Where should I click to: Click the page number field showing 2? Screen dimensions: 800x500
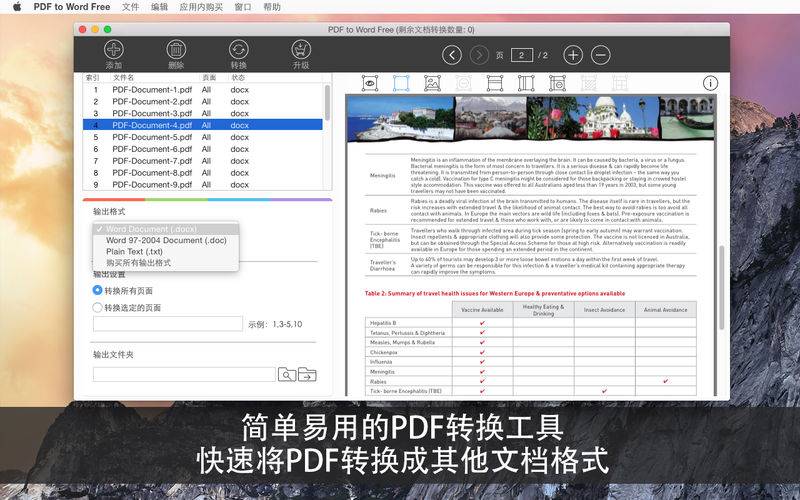[521, 55]
